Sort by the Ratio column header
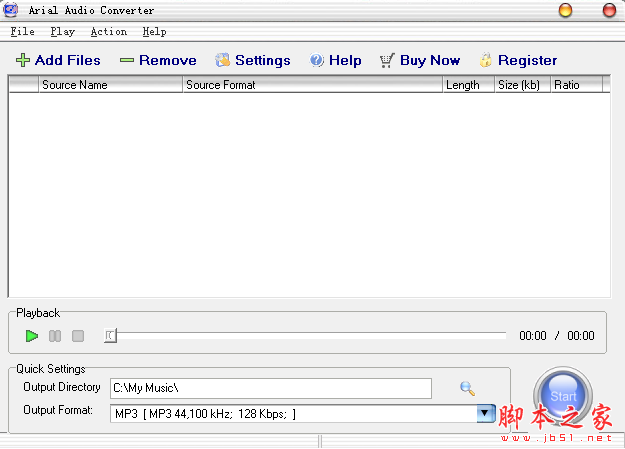 tap(576, 85)
